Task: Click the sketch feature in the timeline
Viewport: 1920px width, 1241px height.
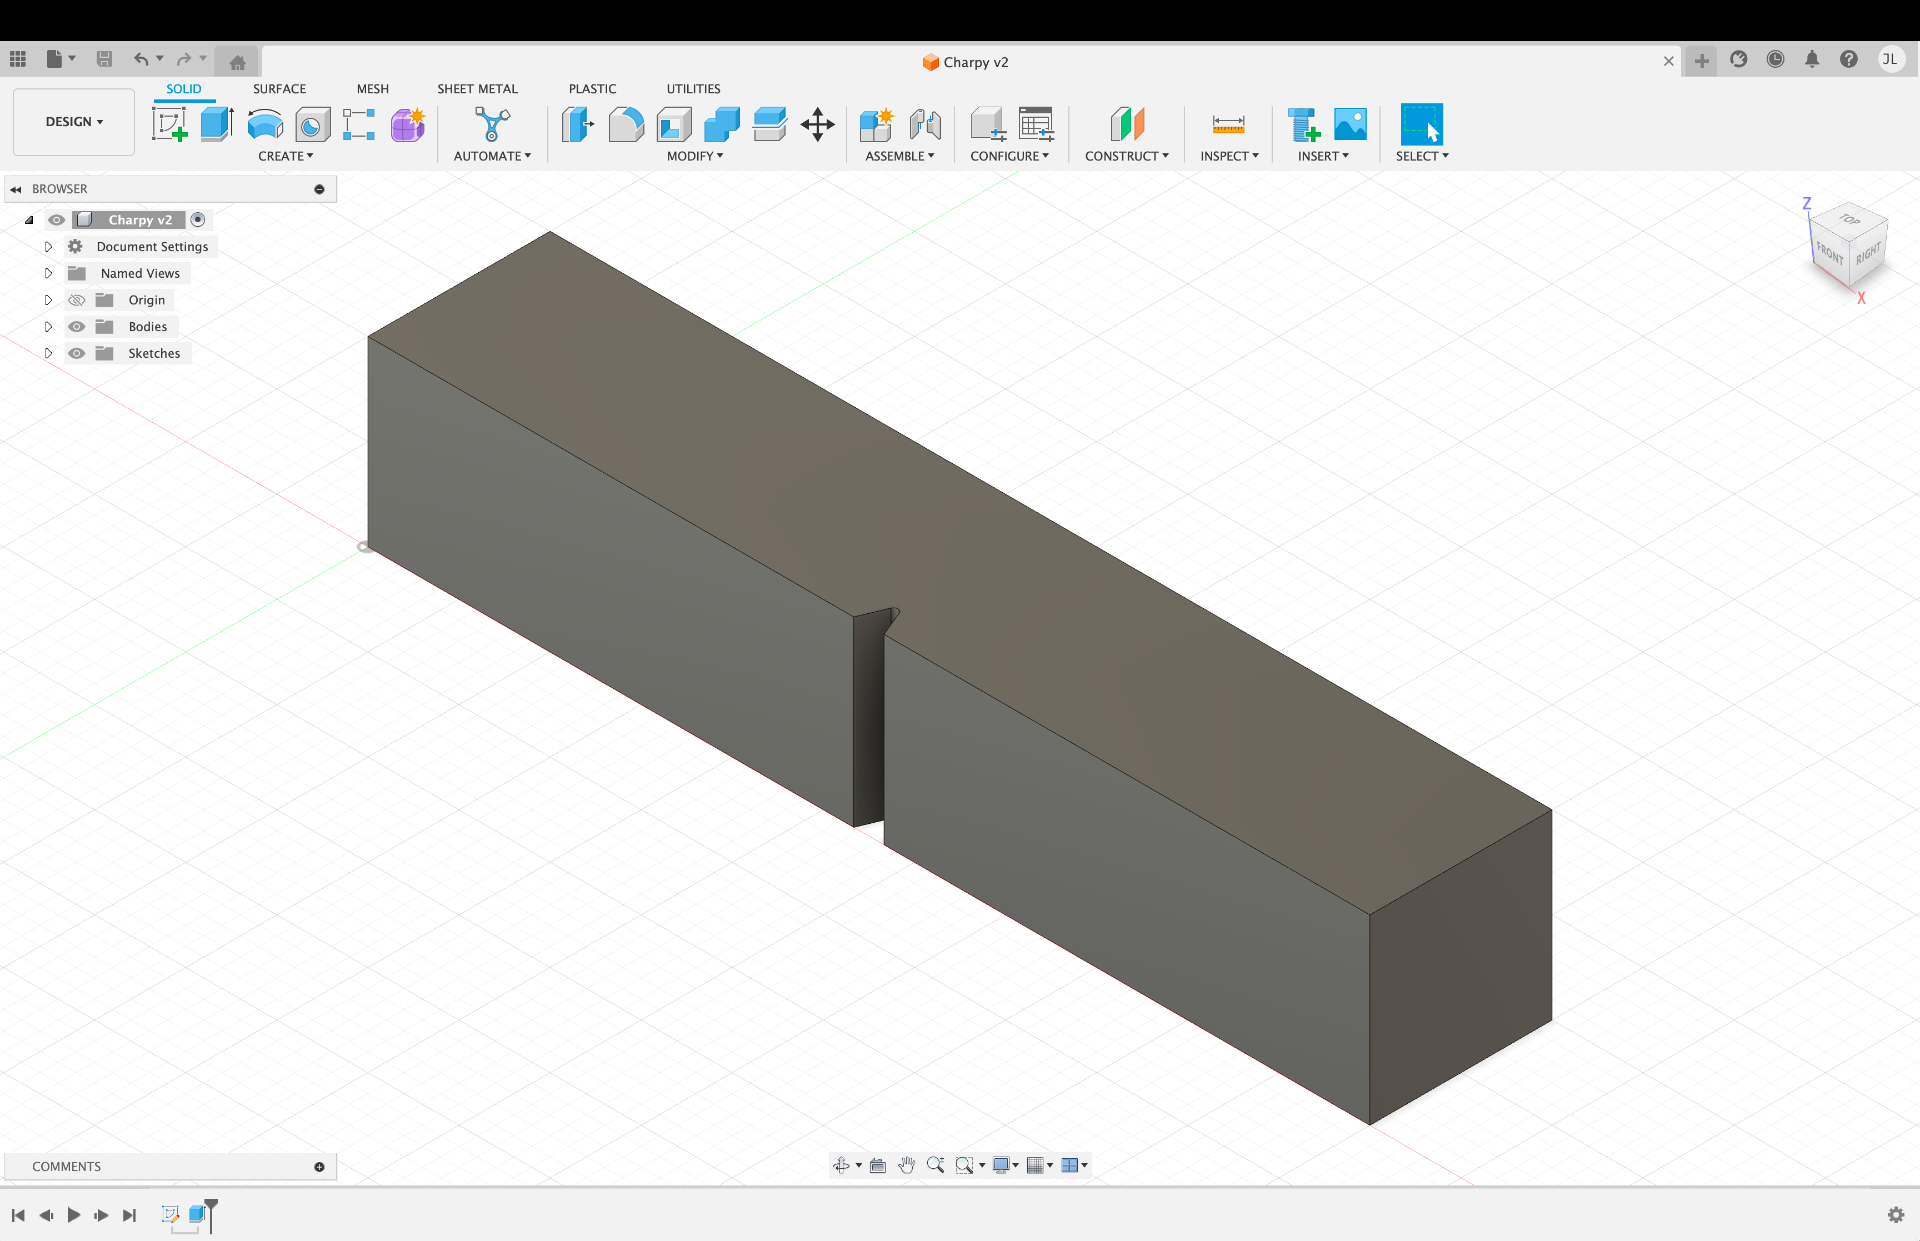Action: click(170, 1214)
